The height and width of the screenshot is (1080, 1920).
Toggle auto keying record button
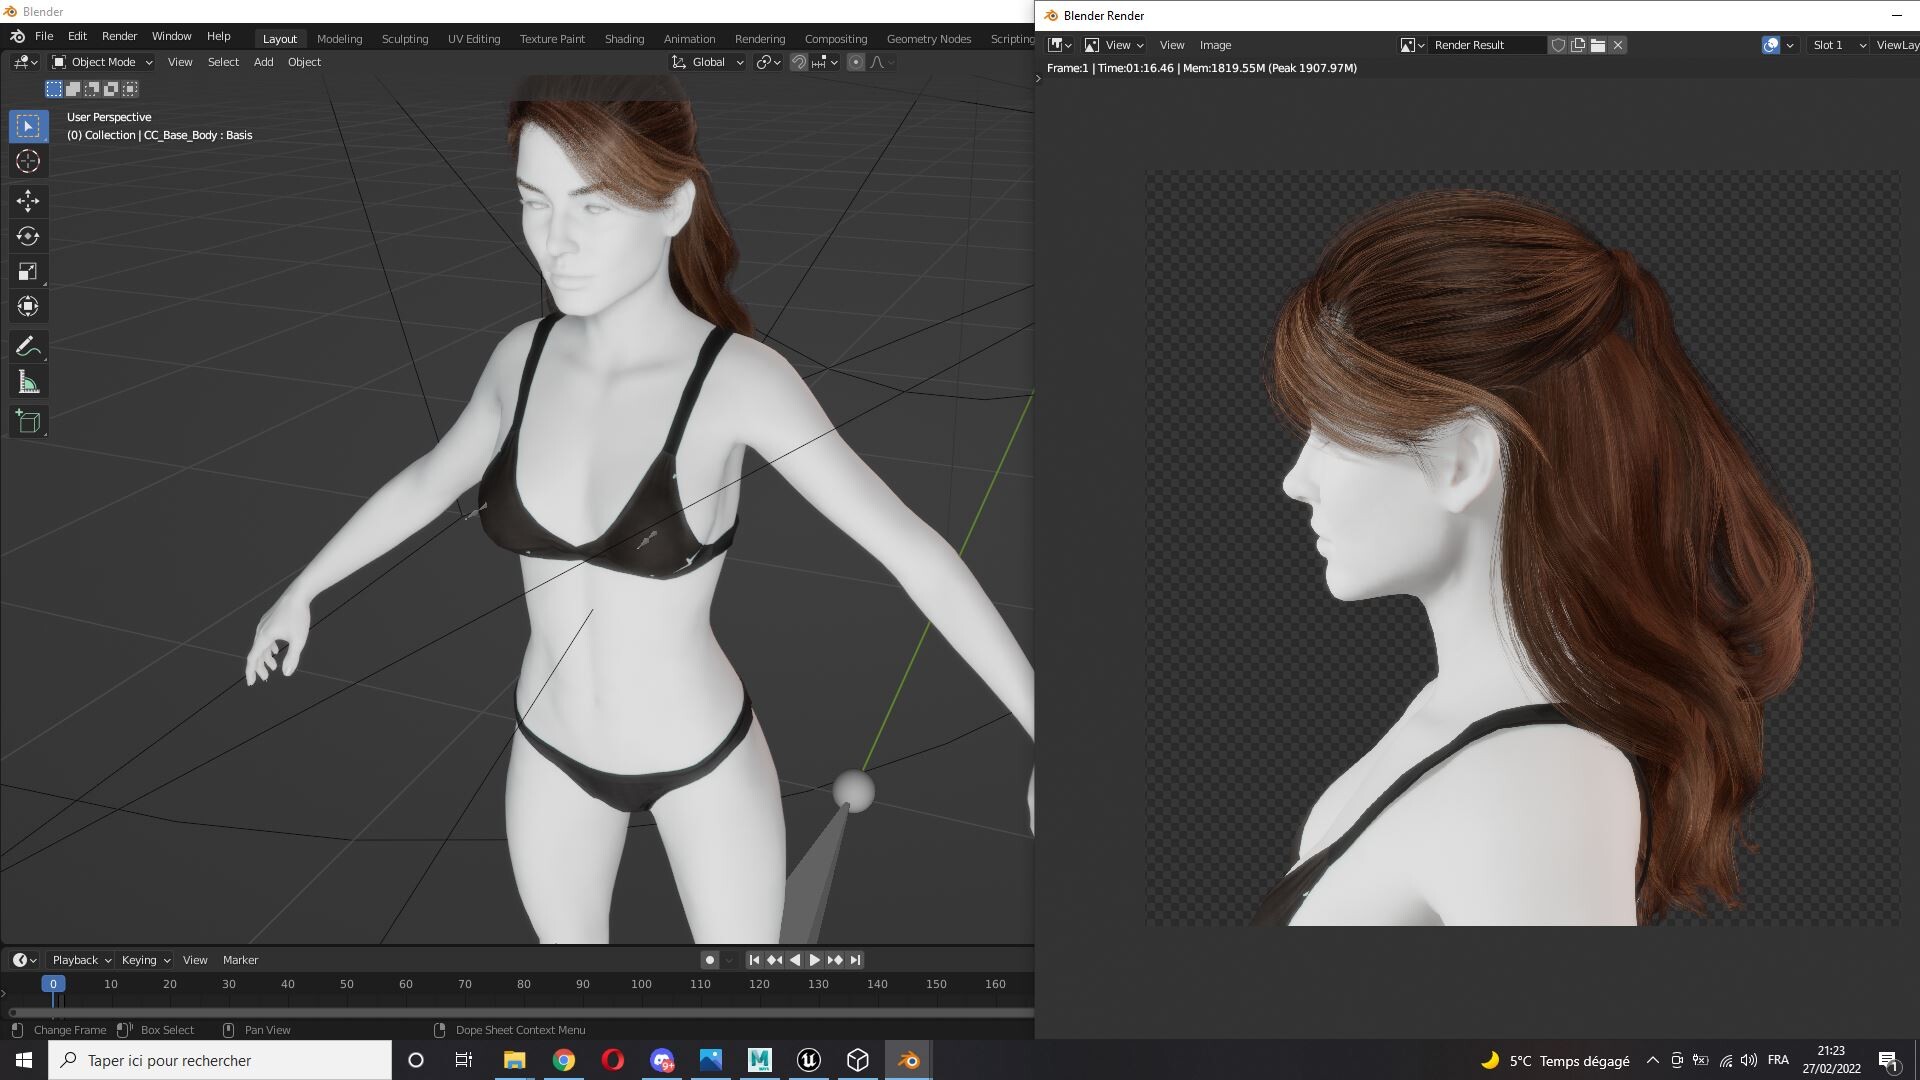(x=710, y=960)
